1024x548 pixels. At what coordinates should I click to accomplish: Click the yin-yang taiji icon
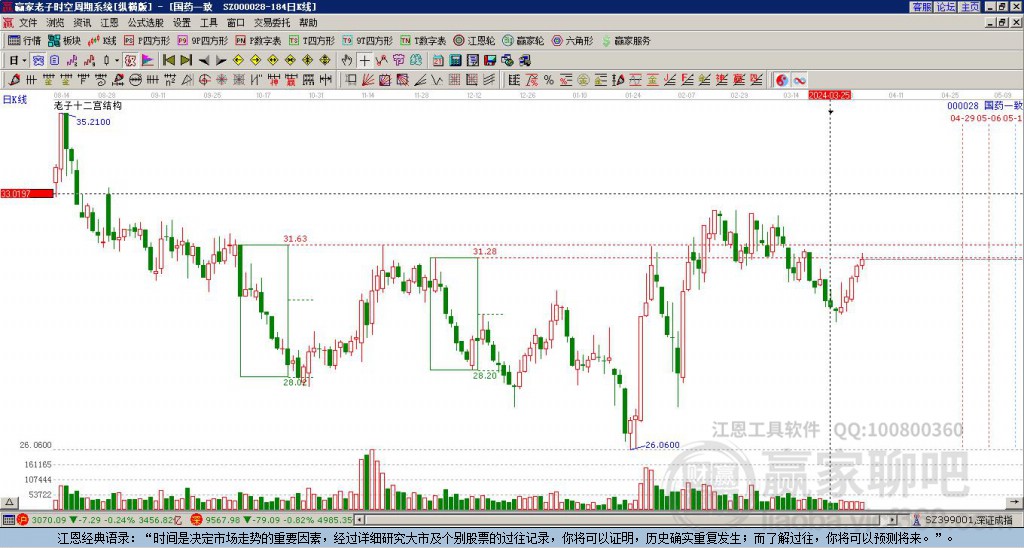coord(782,80)
